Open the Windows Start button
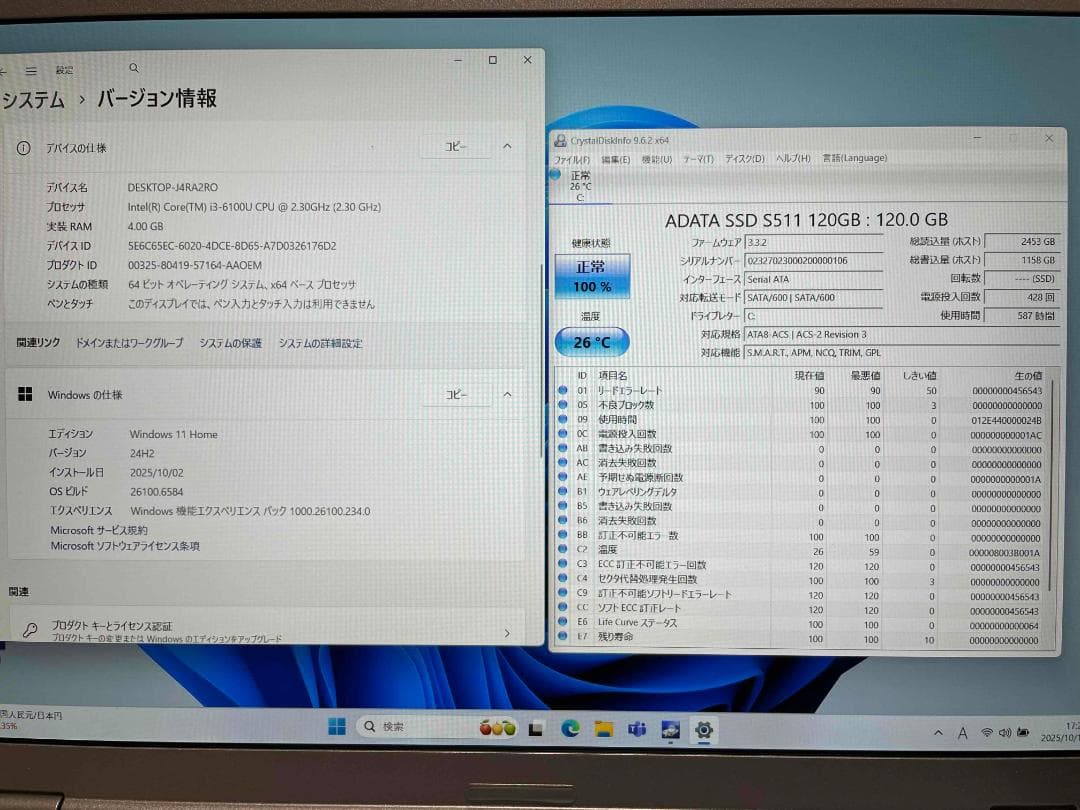1080x810 pixels. tap(337, 727)
